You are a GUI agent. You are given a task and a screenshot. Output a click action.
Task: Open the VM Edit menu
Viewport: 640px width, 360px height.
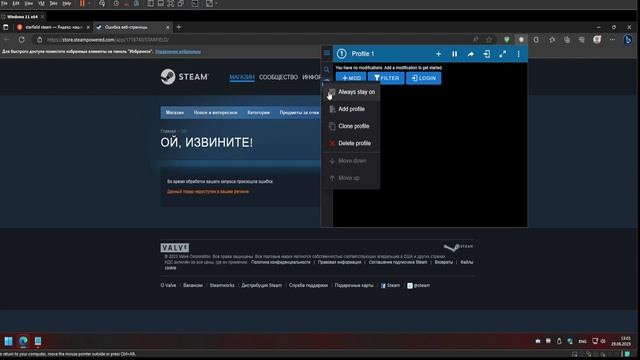pyautogui.click(x=16, y=3)
